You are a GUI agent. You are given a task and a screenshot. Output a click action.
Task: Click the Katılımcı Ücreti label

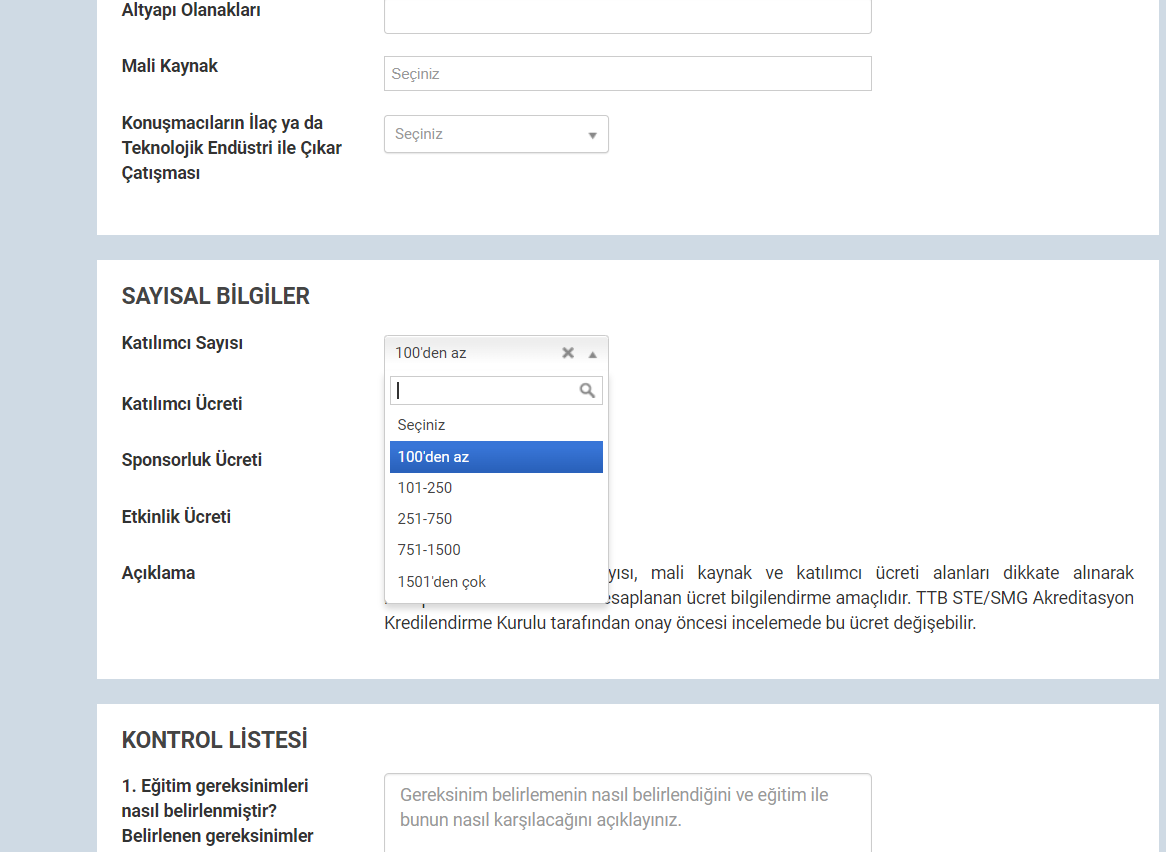point(182,404)
